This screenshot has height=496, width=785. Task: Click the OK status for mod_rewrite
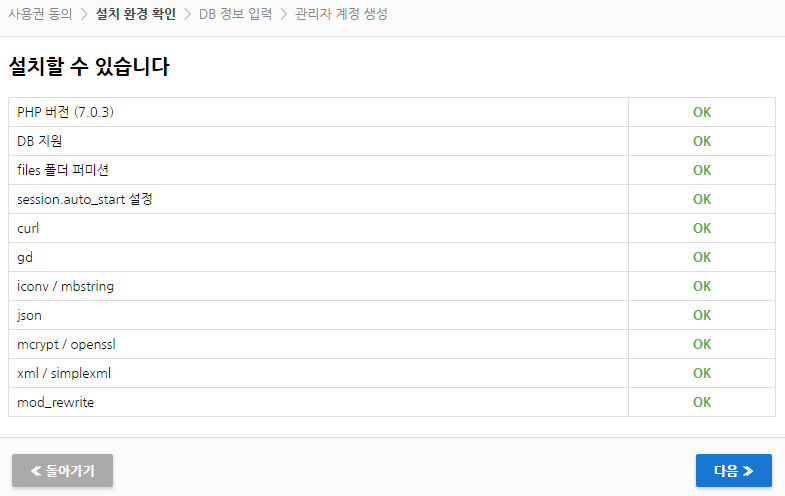(702, 402)
